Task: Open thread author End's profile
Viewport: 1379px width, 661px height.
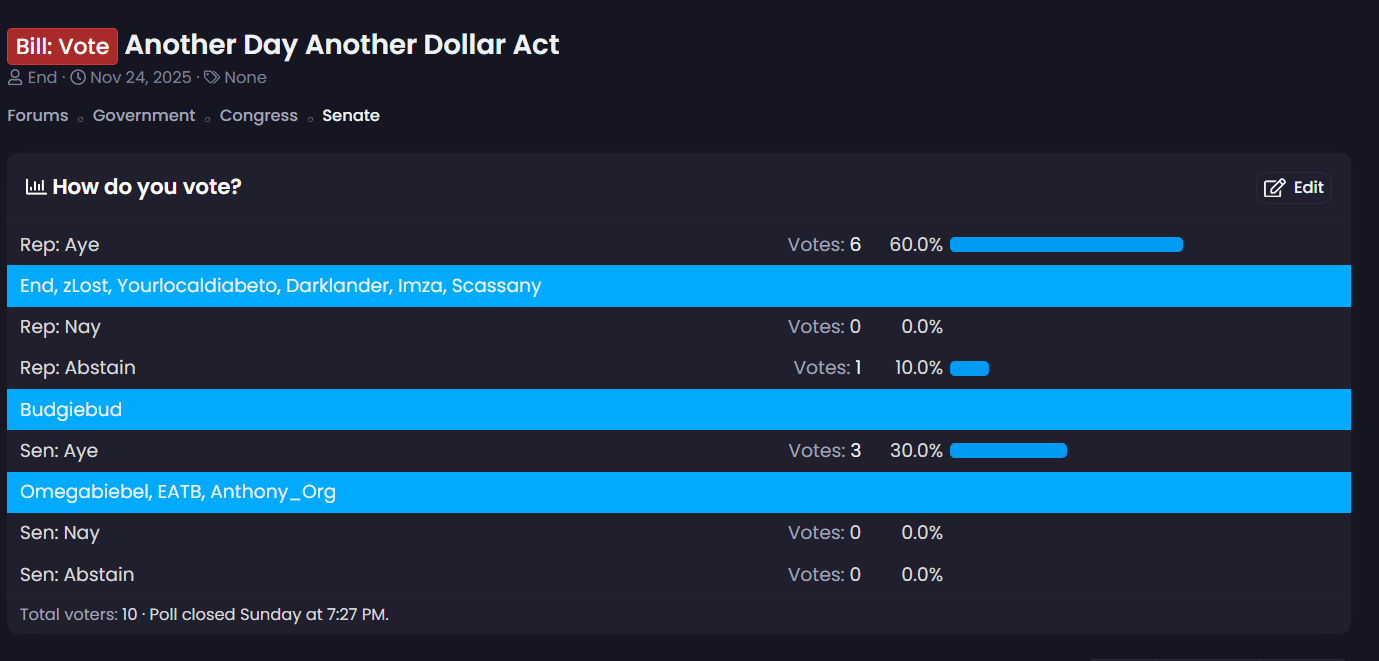Action: point(42,78)
